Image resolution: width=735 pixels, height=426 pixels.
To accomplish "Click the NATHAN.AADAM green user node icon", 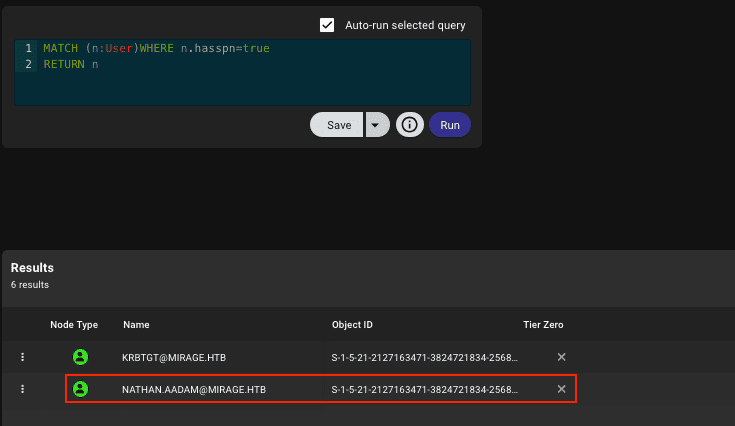I will click(x=81, y=389).
